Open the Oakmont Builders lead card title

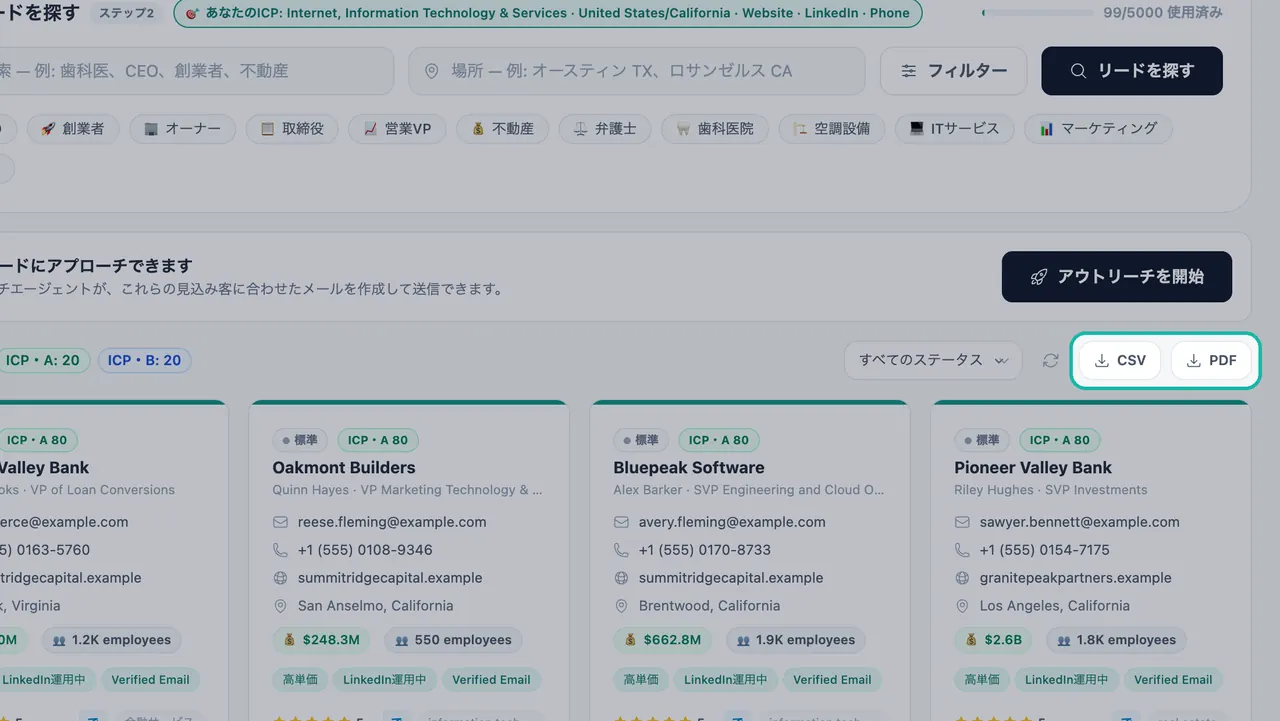[x=344, y=468]
